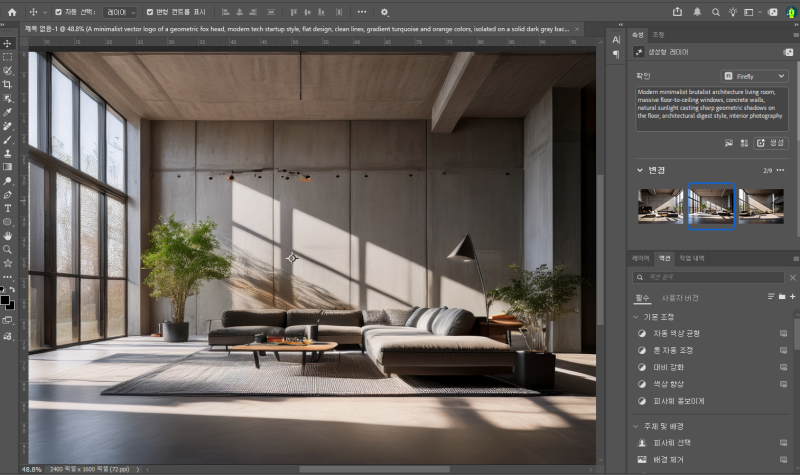This screenshot has height=475, width=800.
Task: Switch to the 조정 tab
Action: [x=658, y=35]
